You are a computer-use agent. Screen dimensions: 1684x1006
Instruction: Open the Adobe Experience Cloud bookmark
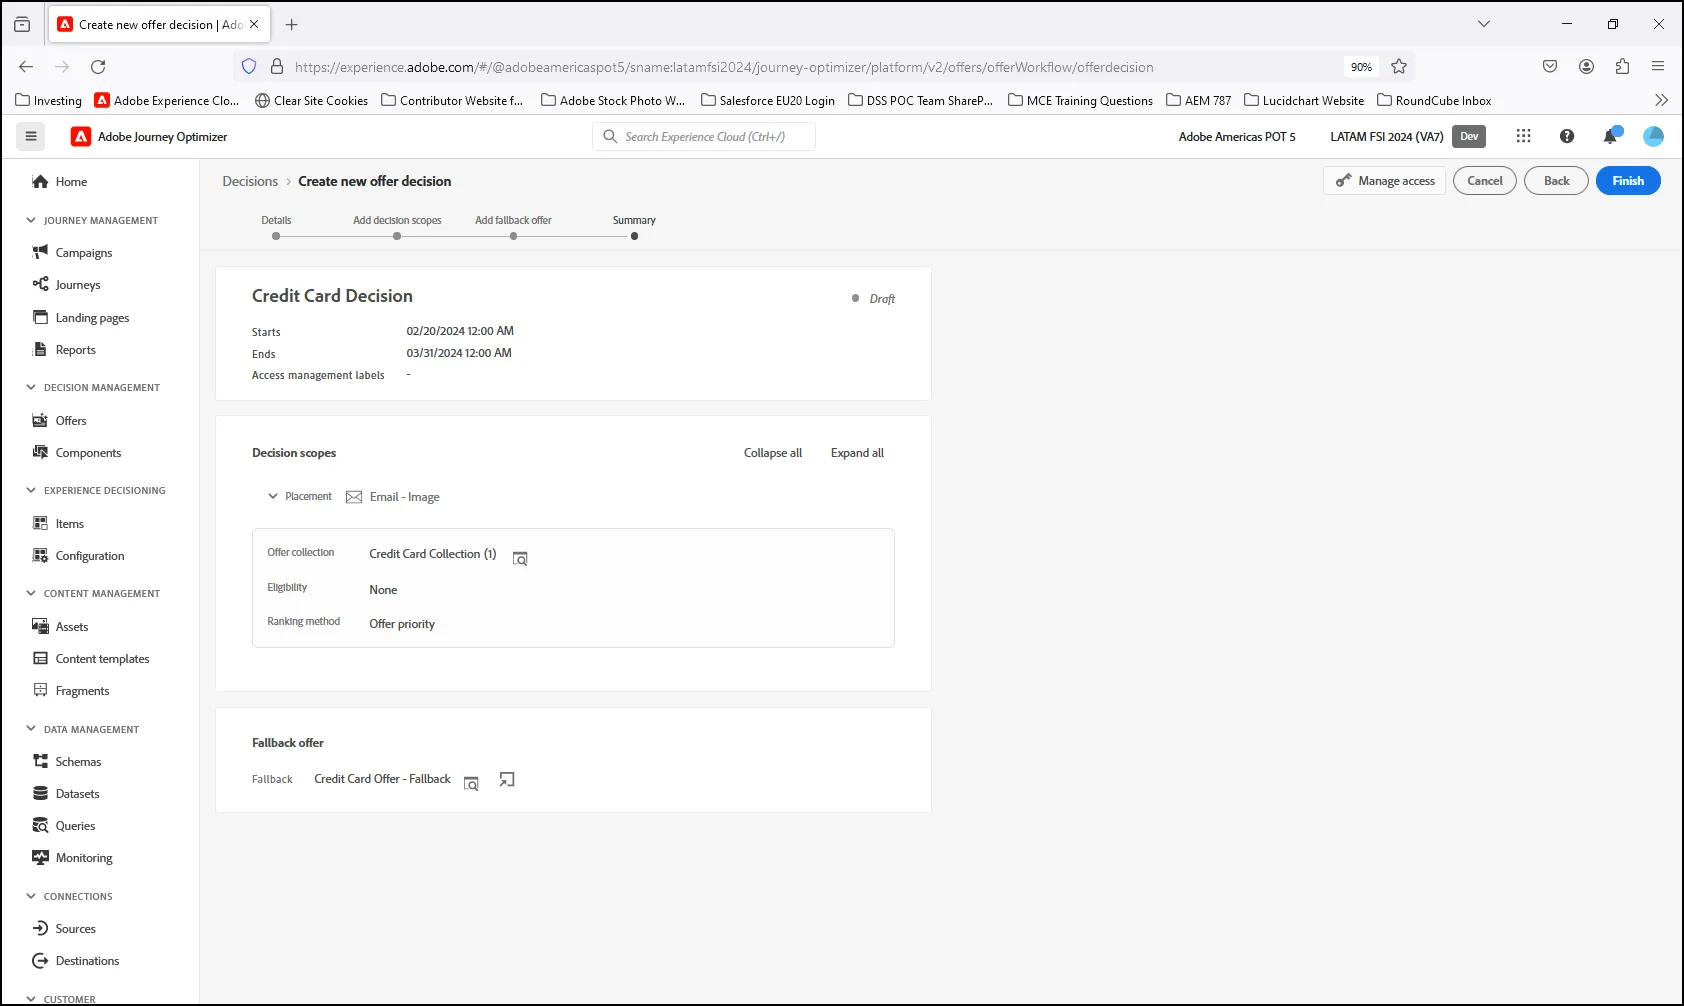click(167, 100)
